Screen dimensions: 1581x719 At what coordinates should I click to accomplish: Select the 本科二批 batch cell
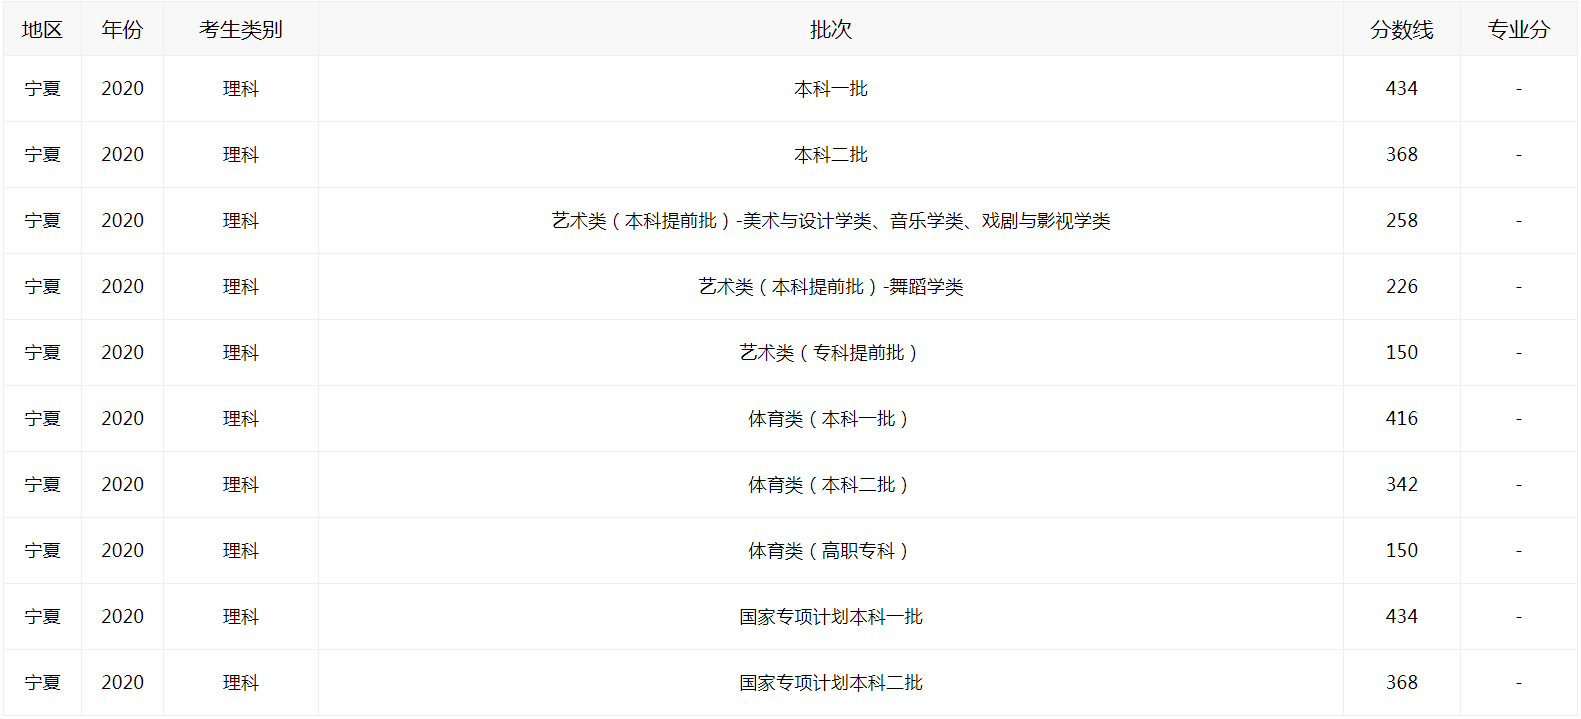[830, 155]
